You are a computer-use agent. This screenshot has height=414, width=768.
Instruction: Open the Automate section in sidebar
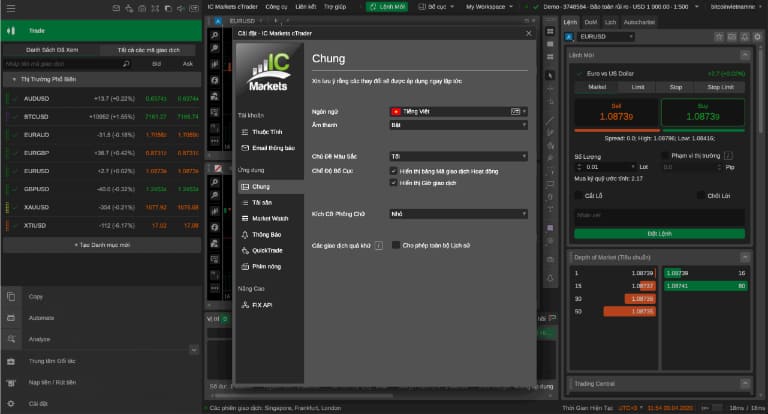pos(41,318)
